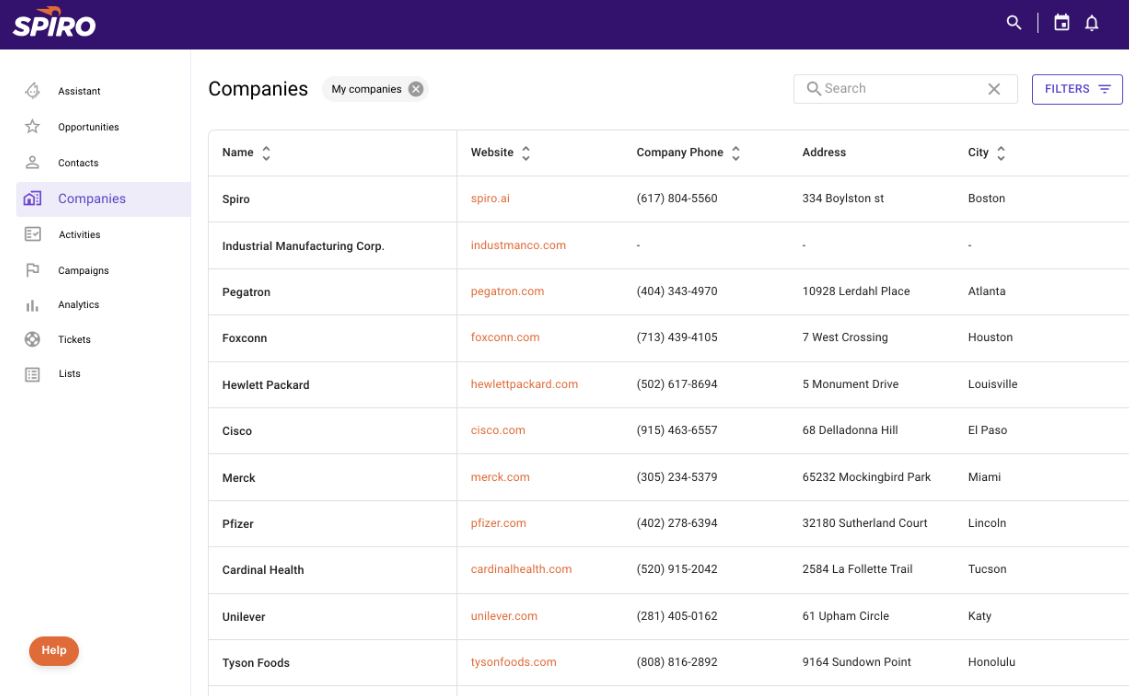Open the Tyson Foods company name
Screen dimensions: 1129x696
[x=256, y=663]
